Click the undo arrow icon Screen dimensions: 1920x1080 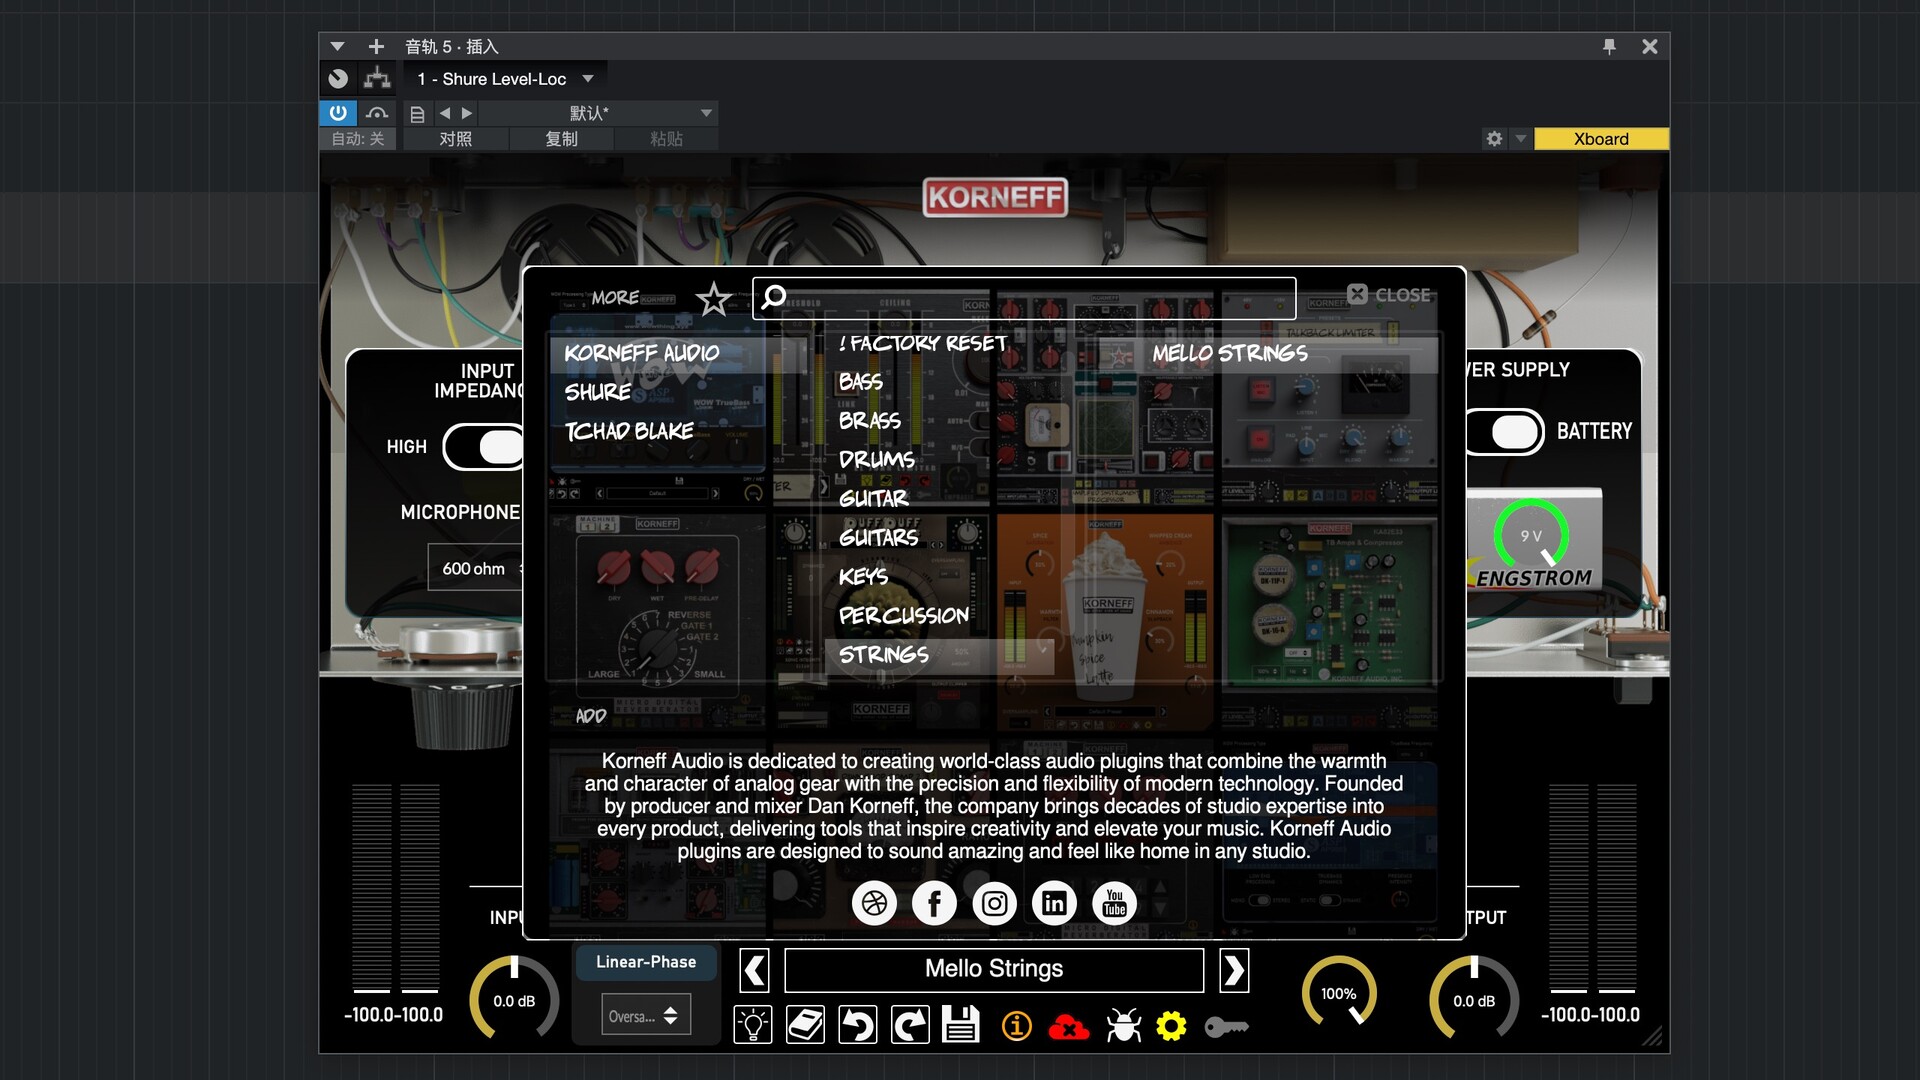[857, 1025]
